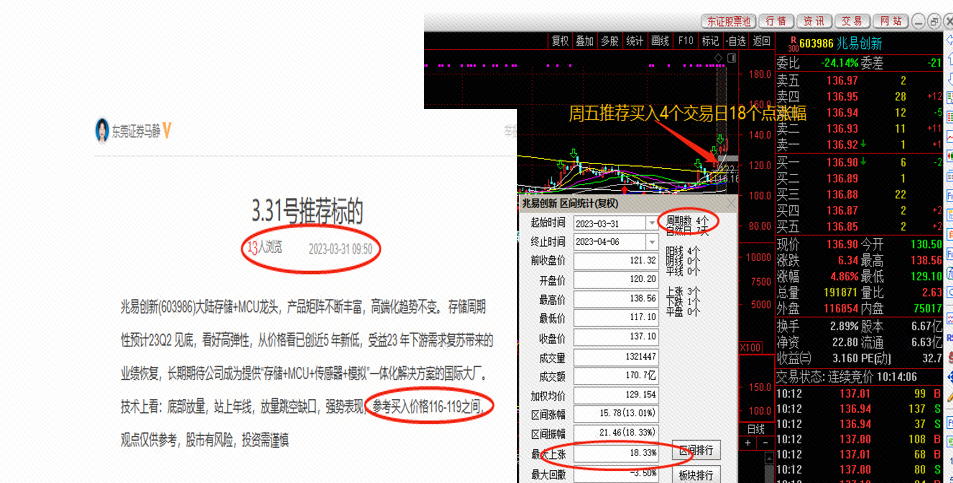
Task: Click the 前收盘价 field 121.32
Action: click(616, 261)
